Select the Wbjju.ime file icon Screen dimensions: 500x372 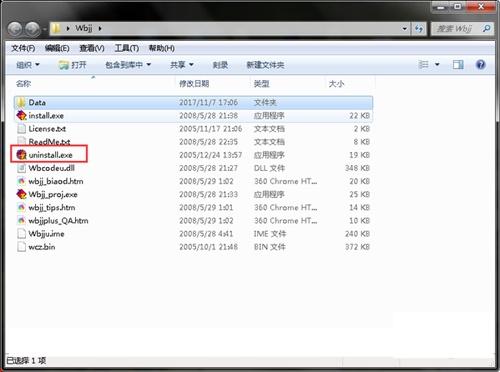pos(21,234)
